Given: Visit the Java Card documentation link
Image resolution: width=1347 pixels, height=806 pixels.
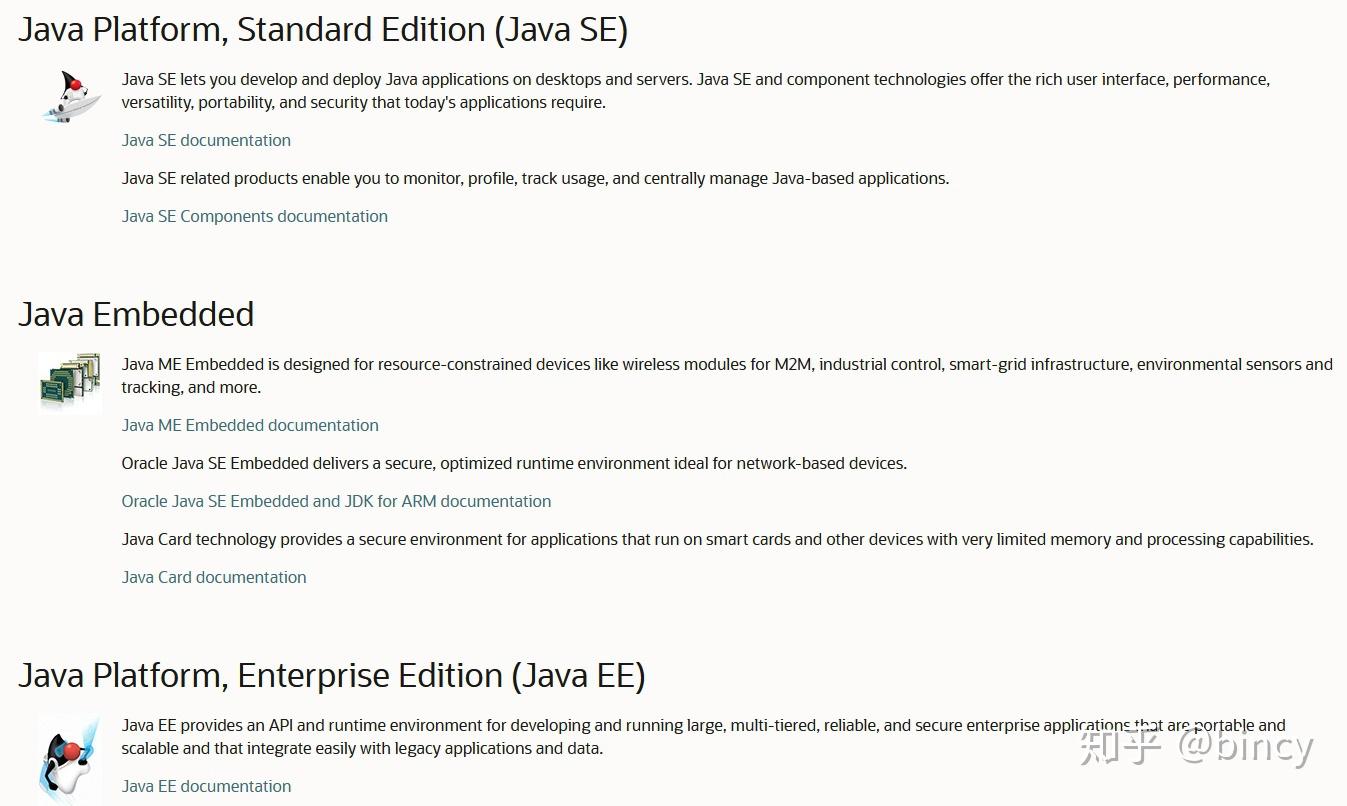Looking at the screenshot, I should click(x=214, y=577).
